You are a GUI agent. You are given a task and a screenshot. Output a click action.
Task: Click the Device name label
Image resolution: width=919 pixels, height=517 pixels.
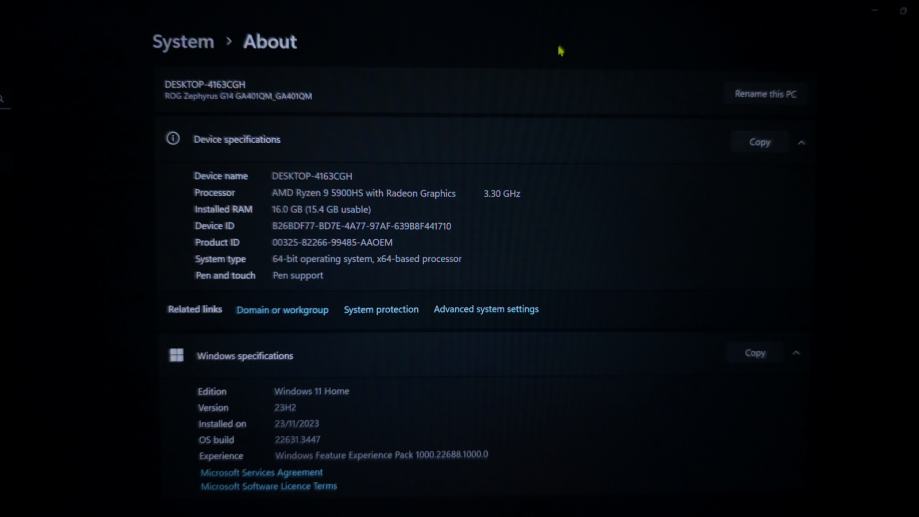(x=221, y=176)
